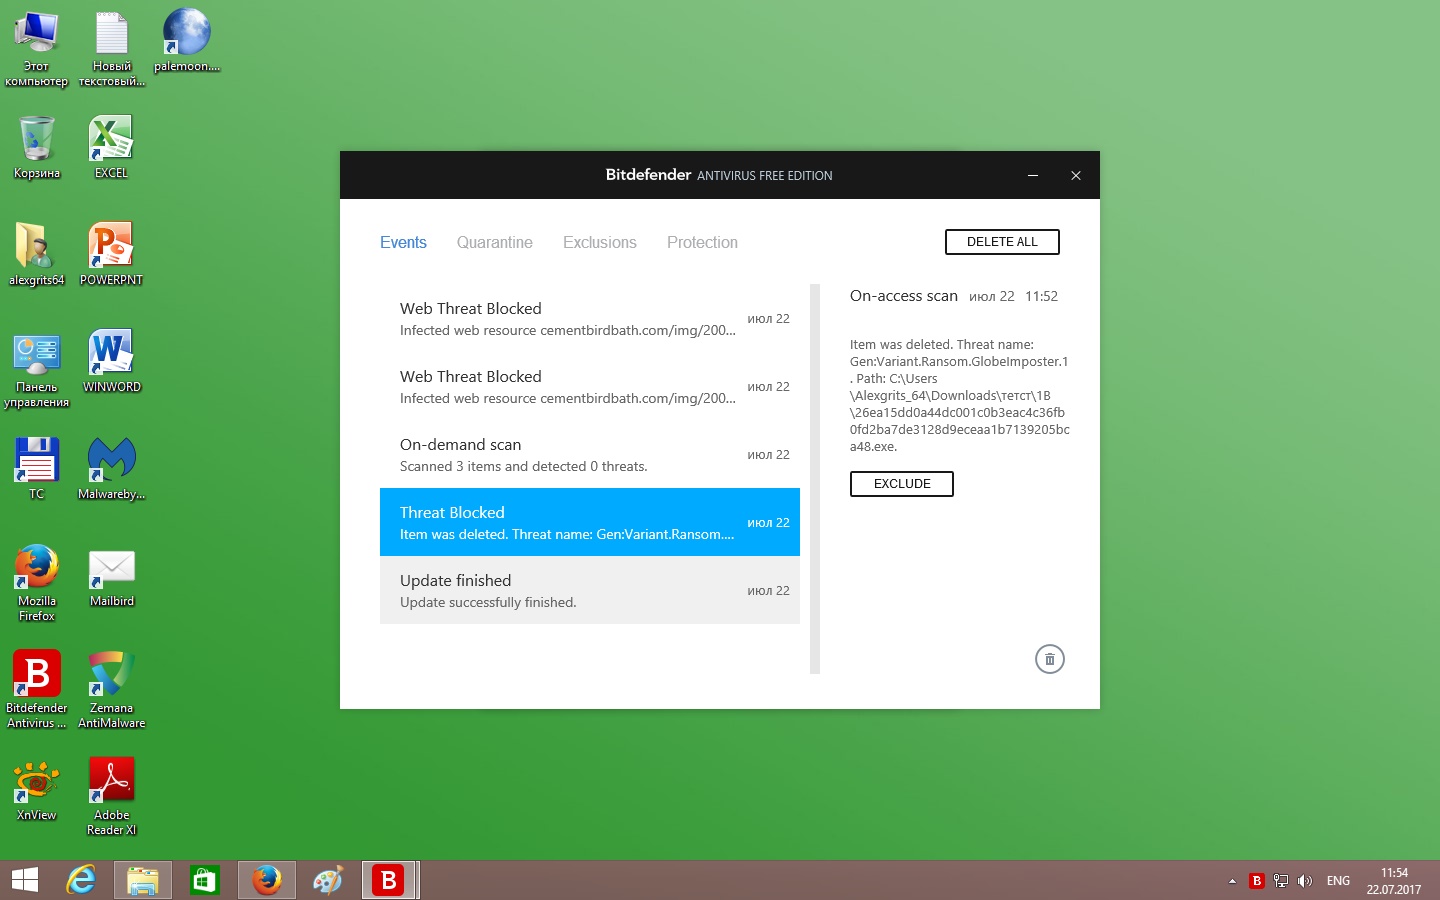Select the On-demand scan event
Screen dimensions: 1440x900
tap(590, 454)
